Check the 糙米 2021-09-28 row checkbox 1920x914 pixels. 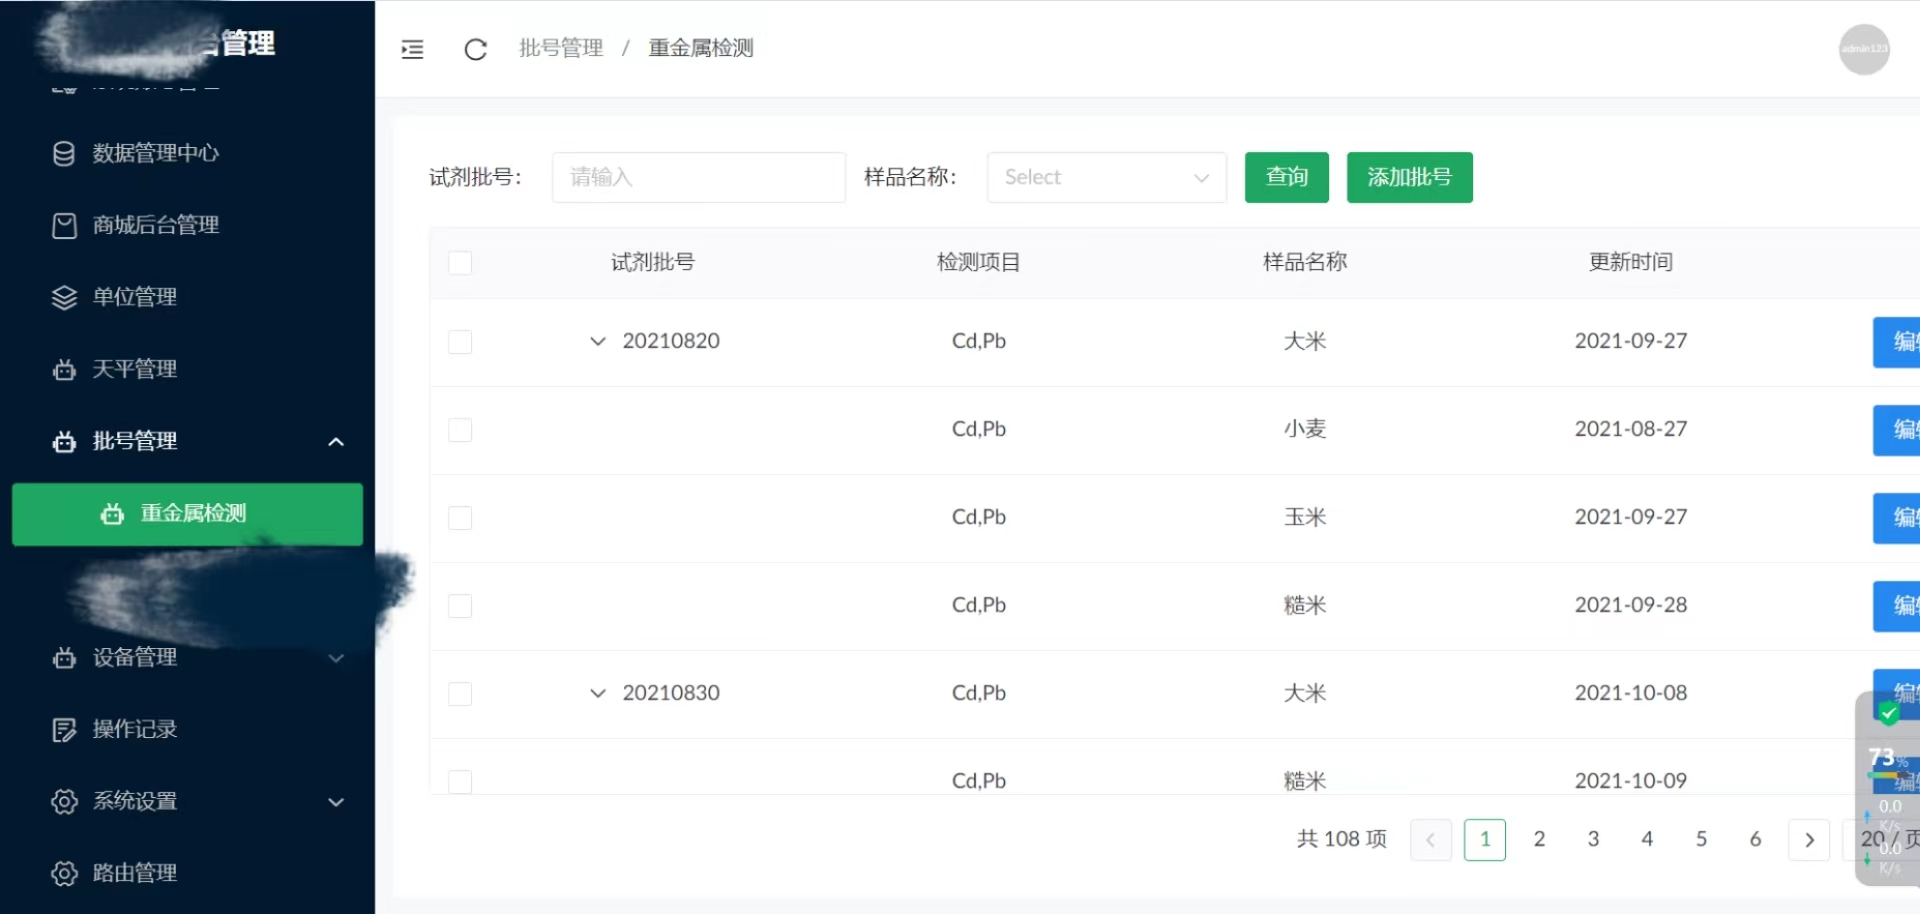[460, 606]
